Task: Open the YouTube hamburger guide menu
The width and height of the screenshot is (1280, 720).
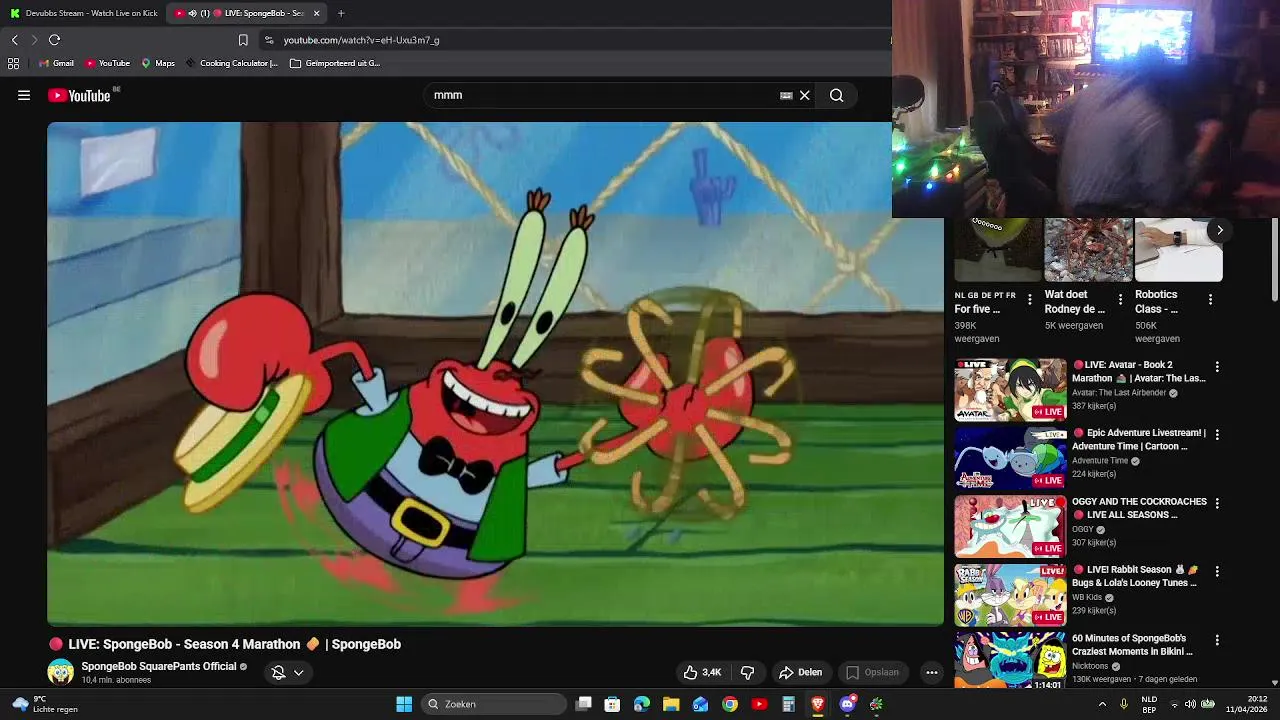Action: point(24,96)
